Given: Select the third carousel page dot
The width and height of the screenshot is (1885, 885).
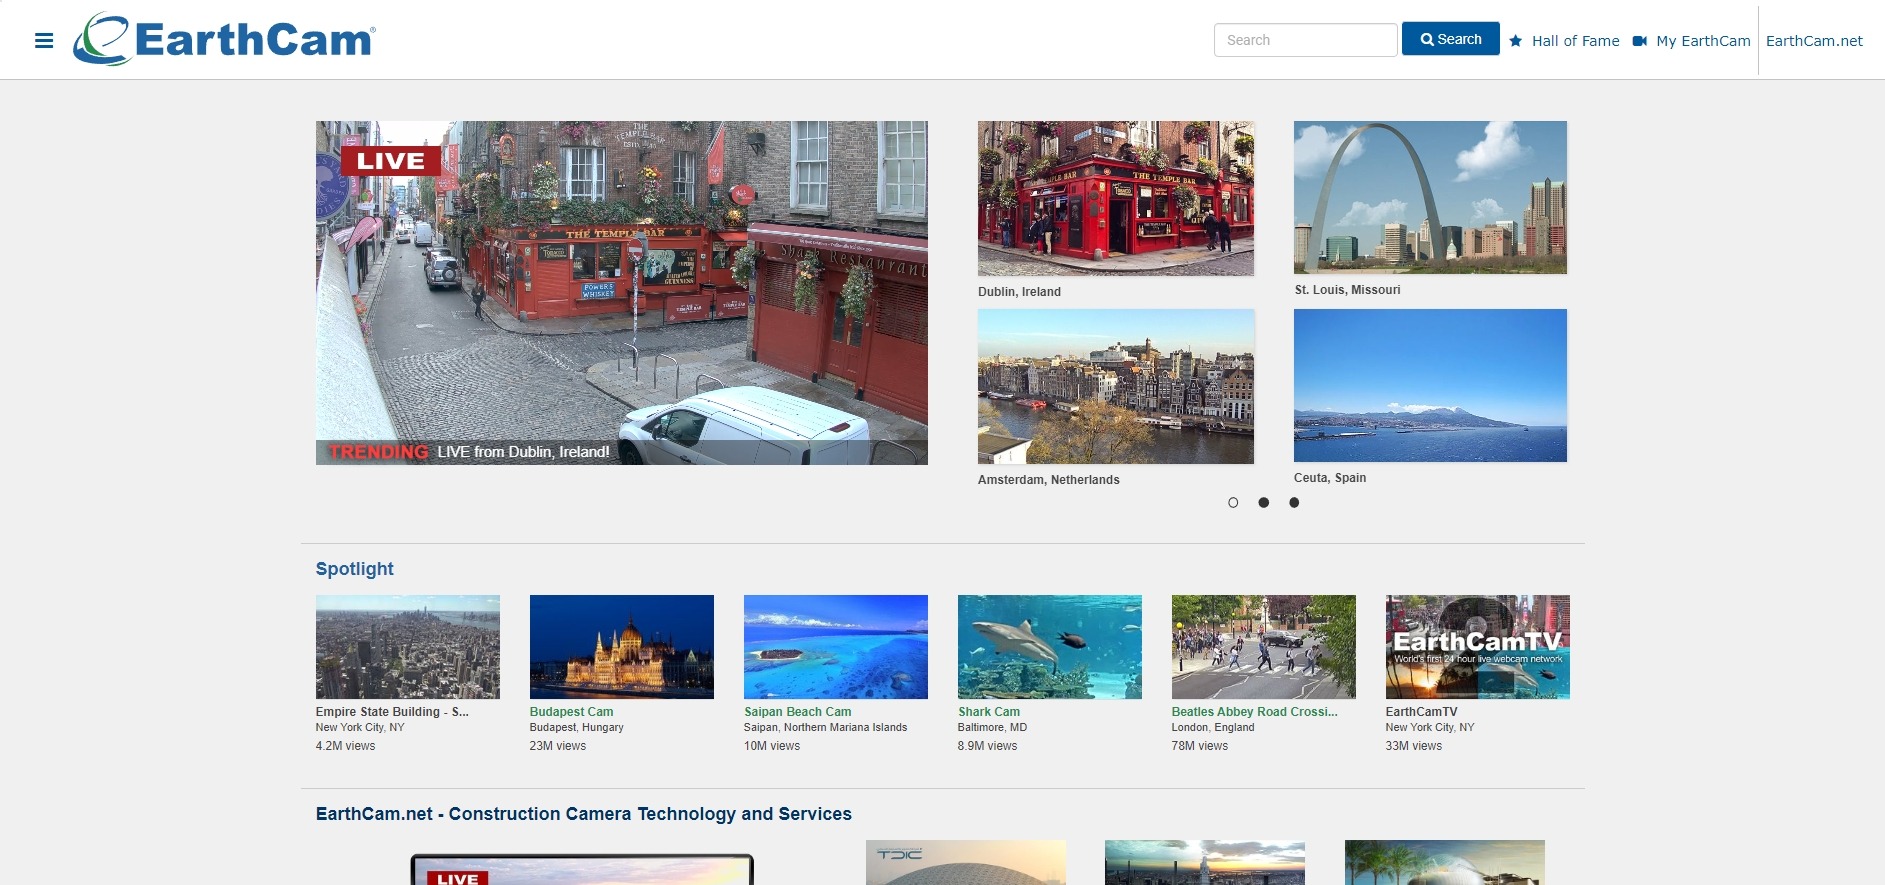Looking at the screenshot, I should point(1294,503).
